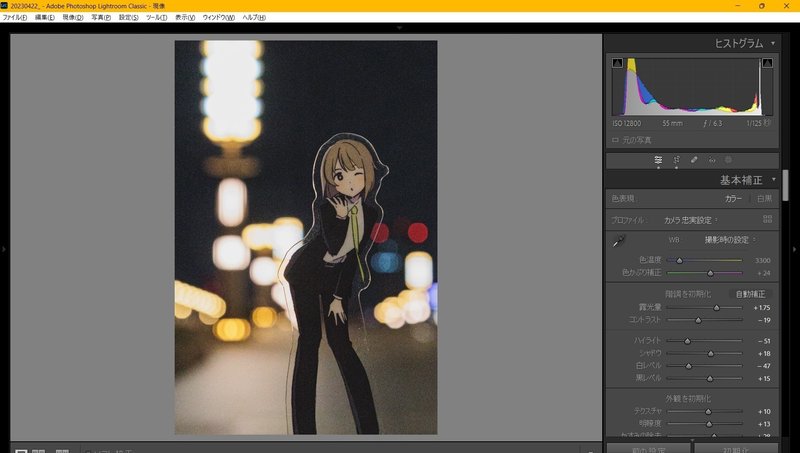Click the highlights value -51
Screen dimensions: 800x453
click(764, 341)
